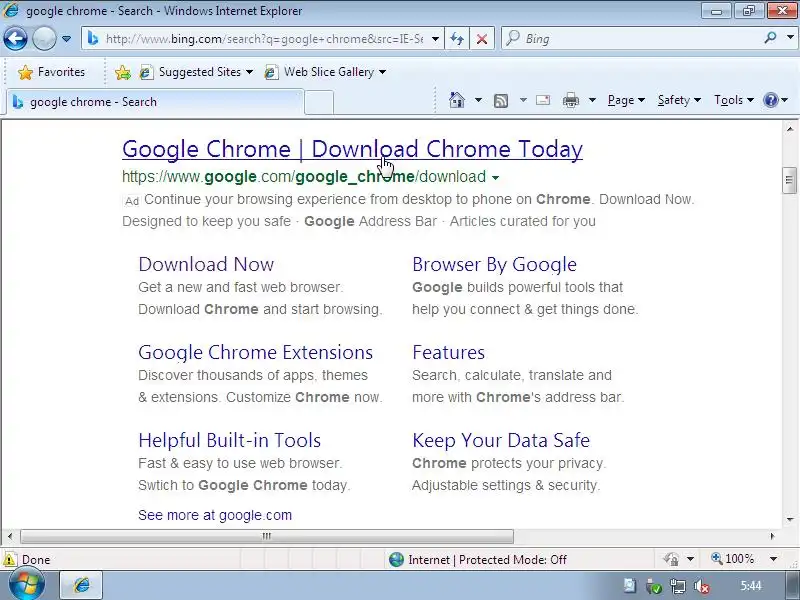Click the Done status text
The width and height of the screenshot is (800, 600).
click(36, 560)
